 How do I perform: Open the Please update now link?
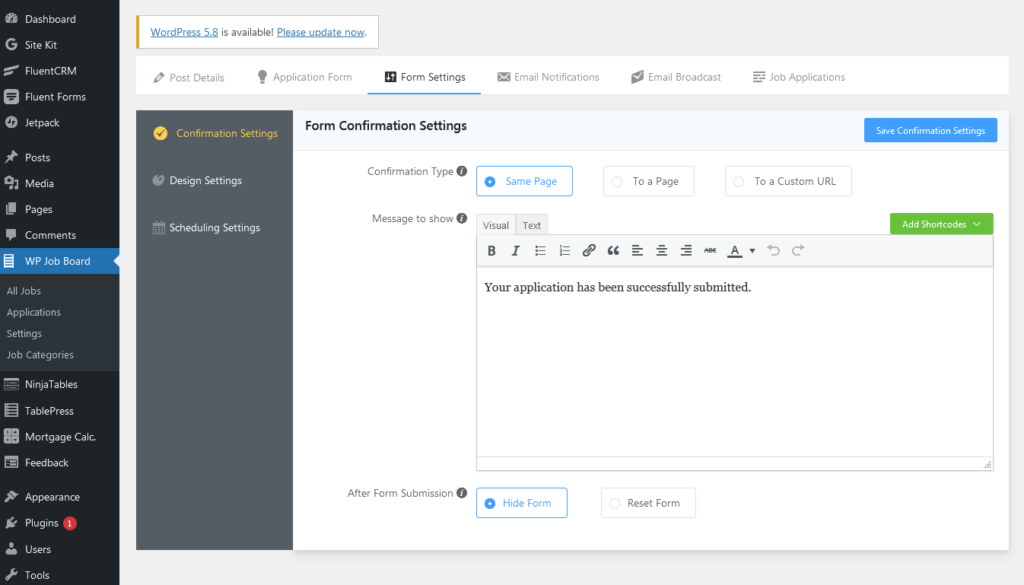click(320, 31)
